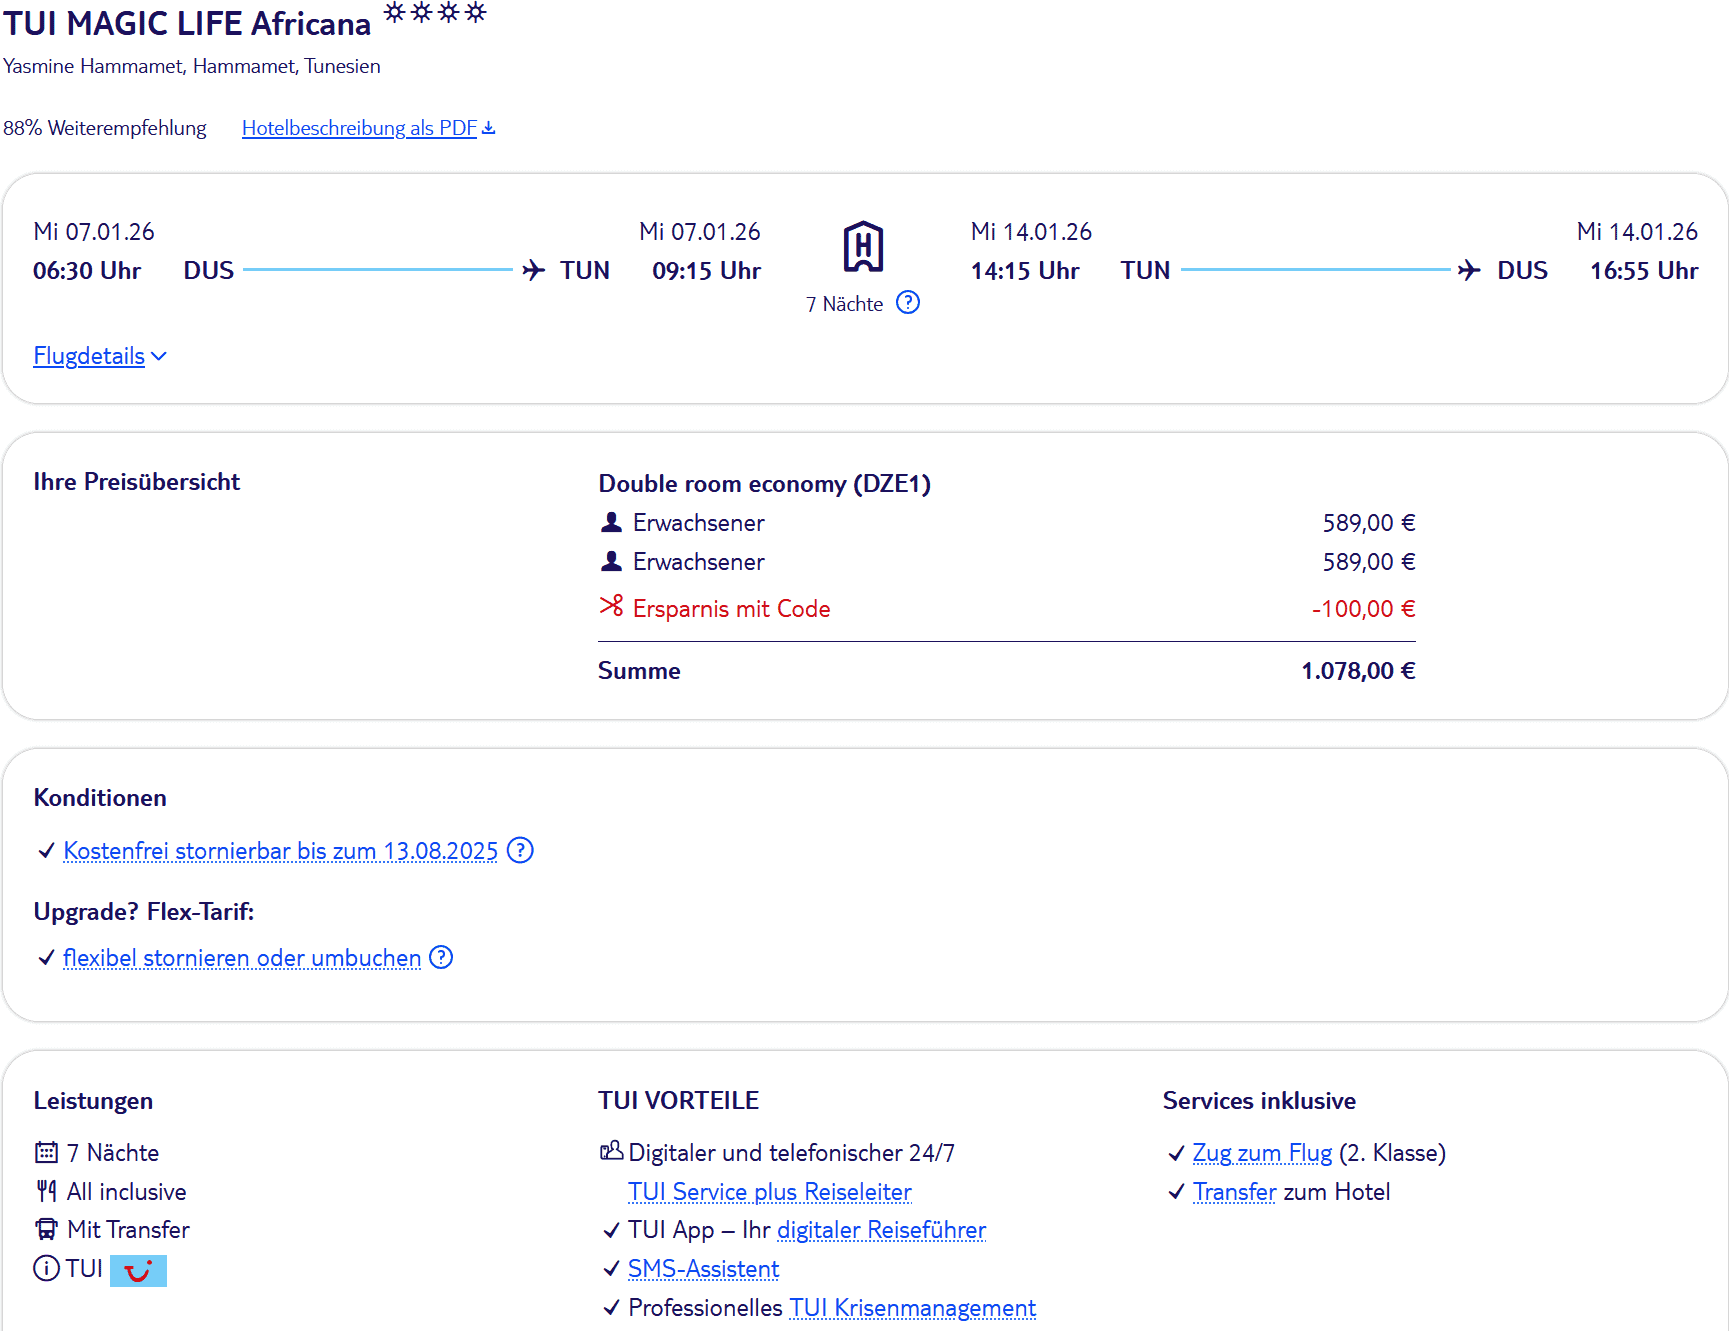Screen dimensions: 1729x1331
Task: Click the hotel icon above 7 Nächte
Action: coord(862,247)
